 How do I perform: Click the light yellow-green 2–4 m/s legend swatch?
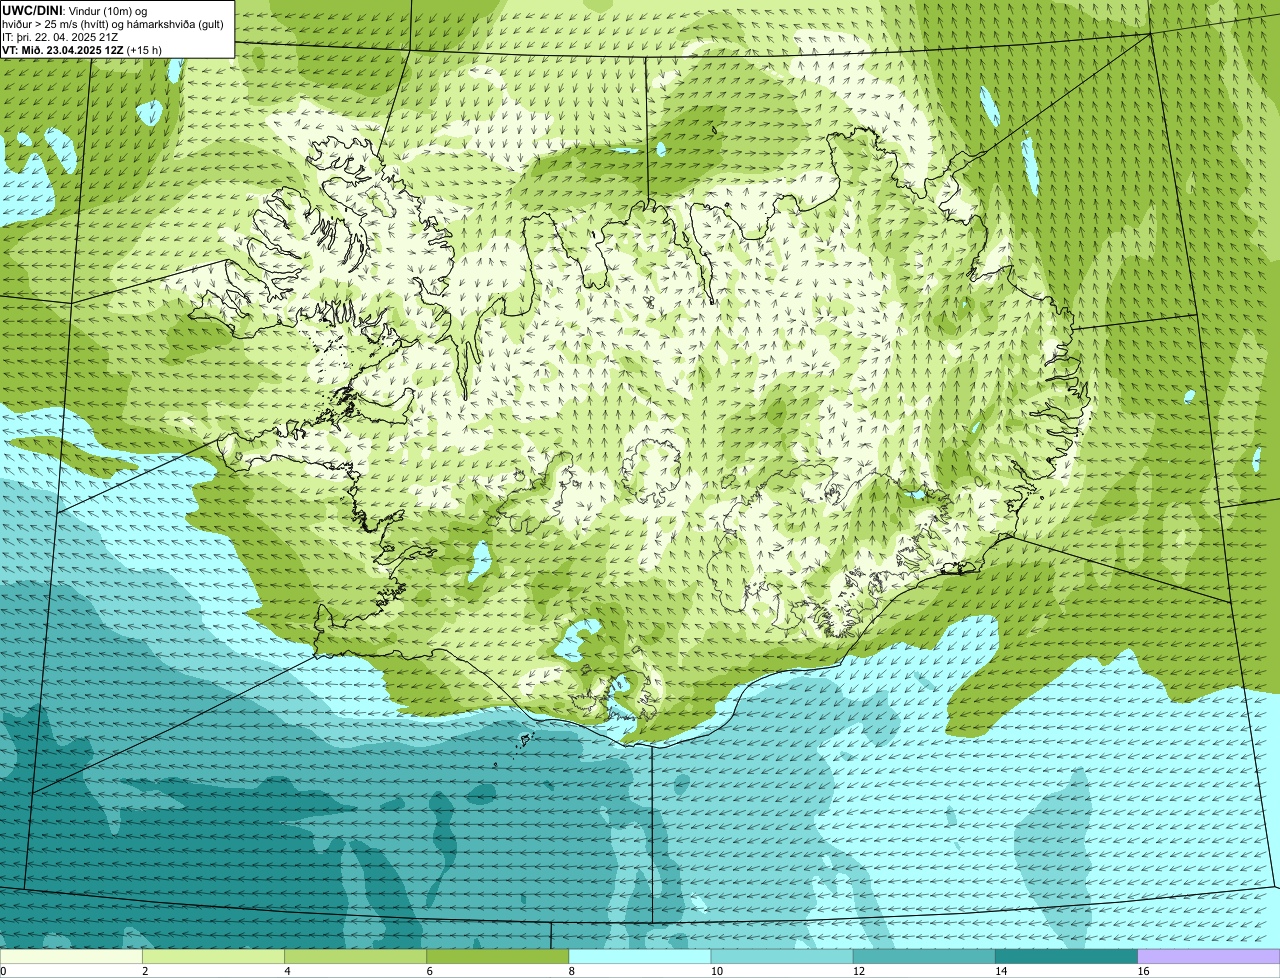pyautogui.click(x=213, y=957)
